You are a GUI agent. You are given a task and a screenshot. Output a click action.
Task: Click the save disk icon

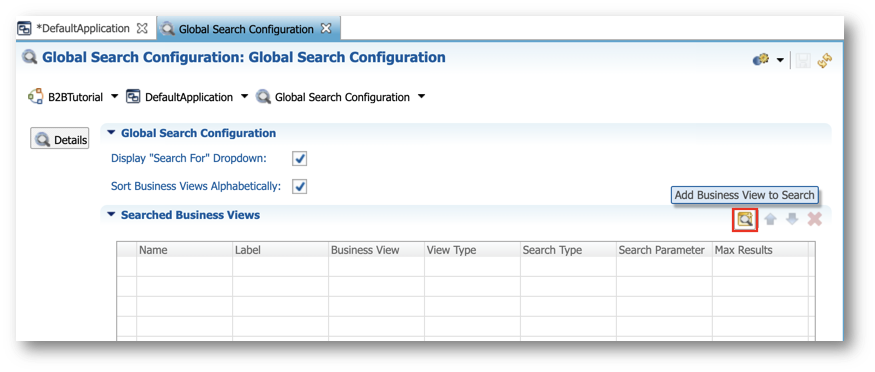click(804, 60)
